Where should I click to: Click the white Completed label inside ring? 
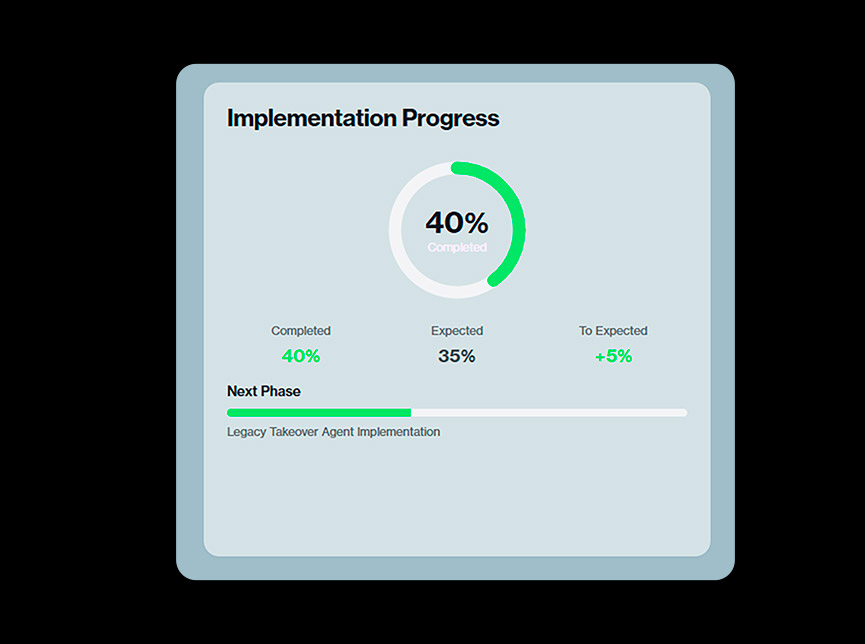pyautogui.click(x=456, y=247)
